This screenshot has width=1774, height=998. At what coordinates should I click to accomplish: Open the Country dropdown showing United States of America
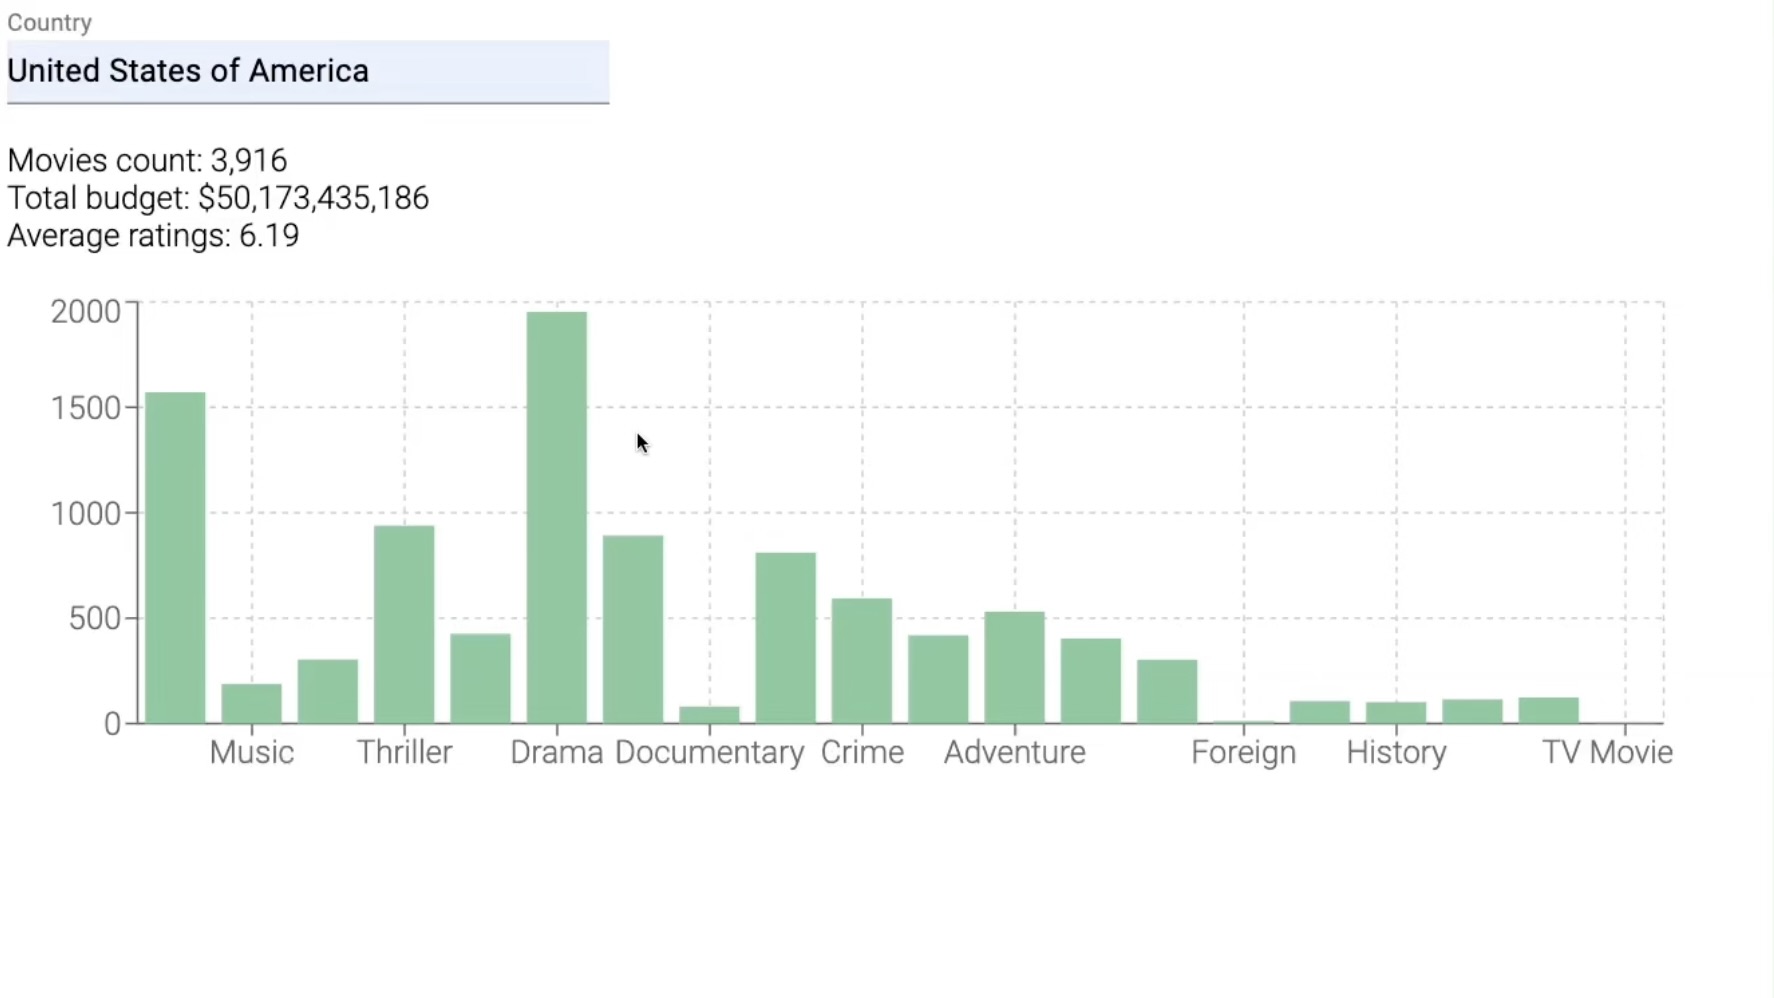pyautogui.click(x=307, y=71)
